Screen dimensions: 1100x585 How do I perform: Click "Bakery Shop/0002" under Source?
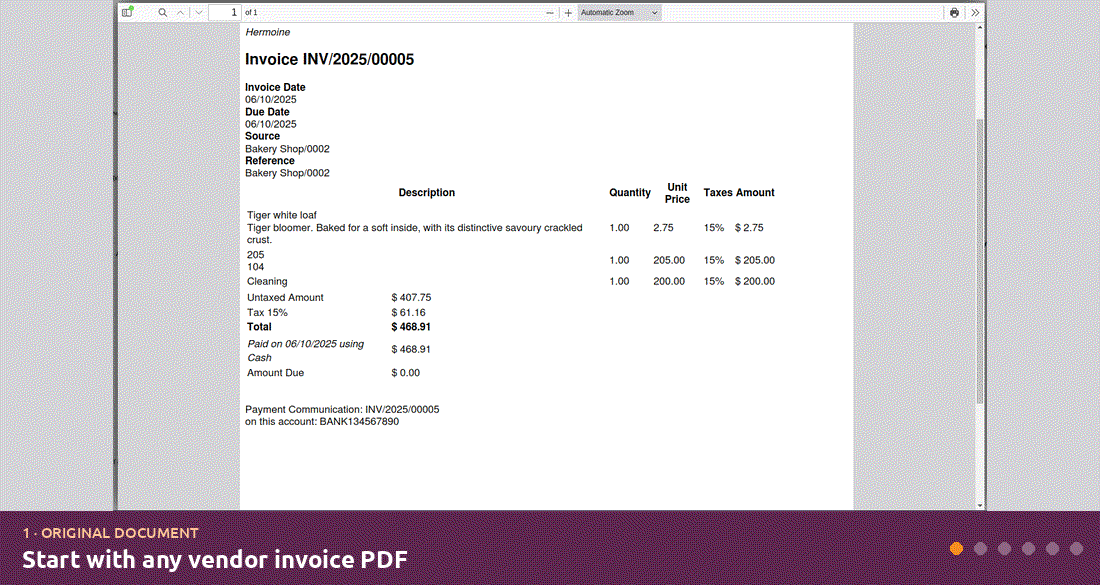pyautogui.click(x=288, y=149)
